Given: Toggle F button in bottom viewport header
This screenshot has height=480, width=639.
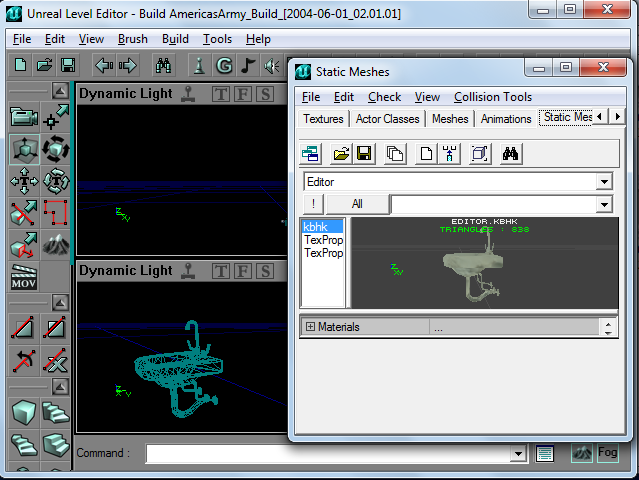Looking at the screenshot, I should tap(243, 271).
